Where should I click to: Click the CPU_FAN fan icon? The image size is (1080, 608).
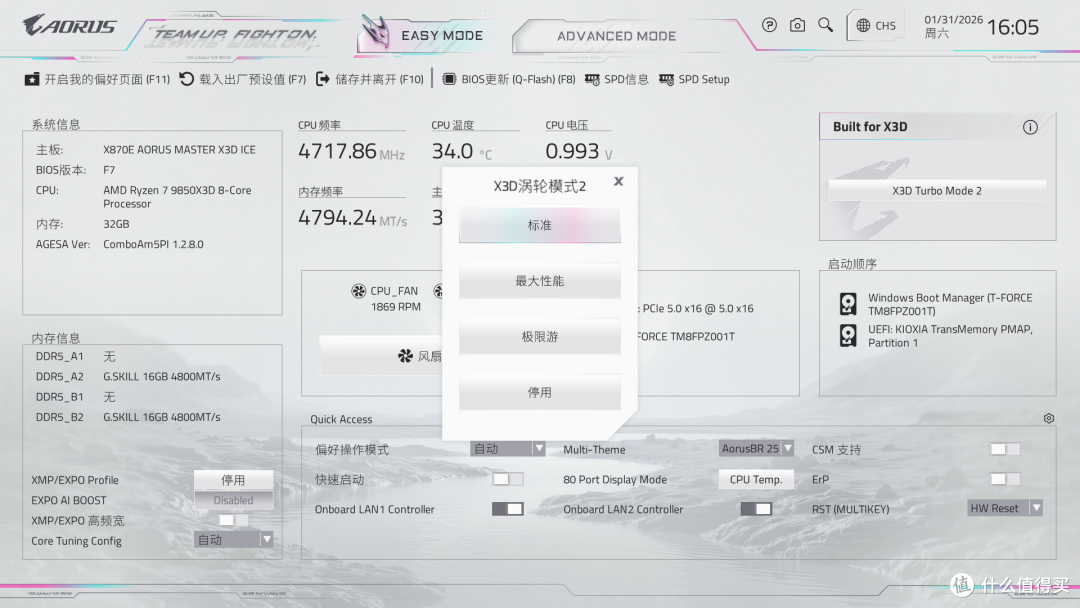coord(358,291)
